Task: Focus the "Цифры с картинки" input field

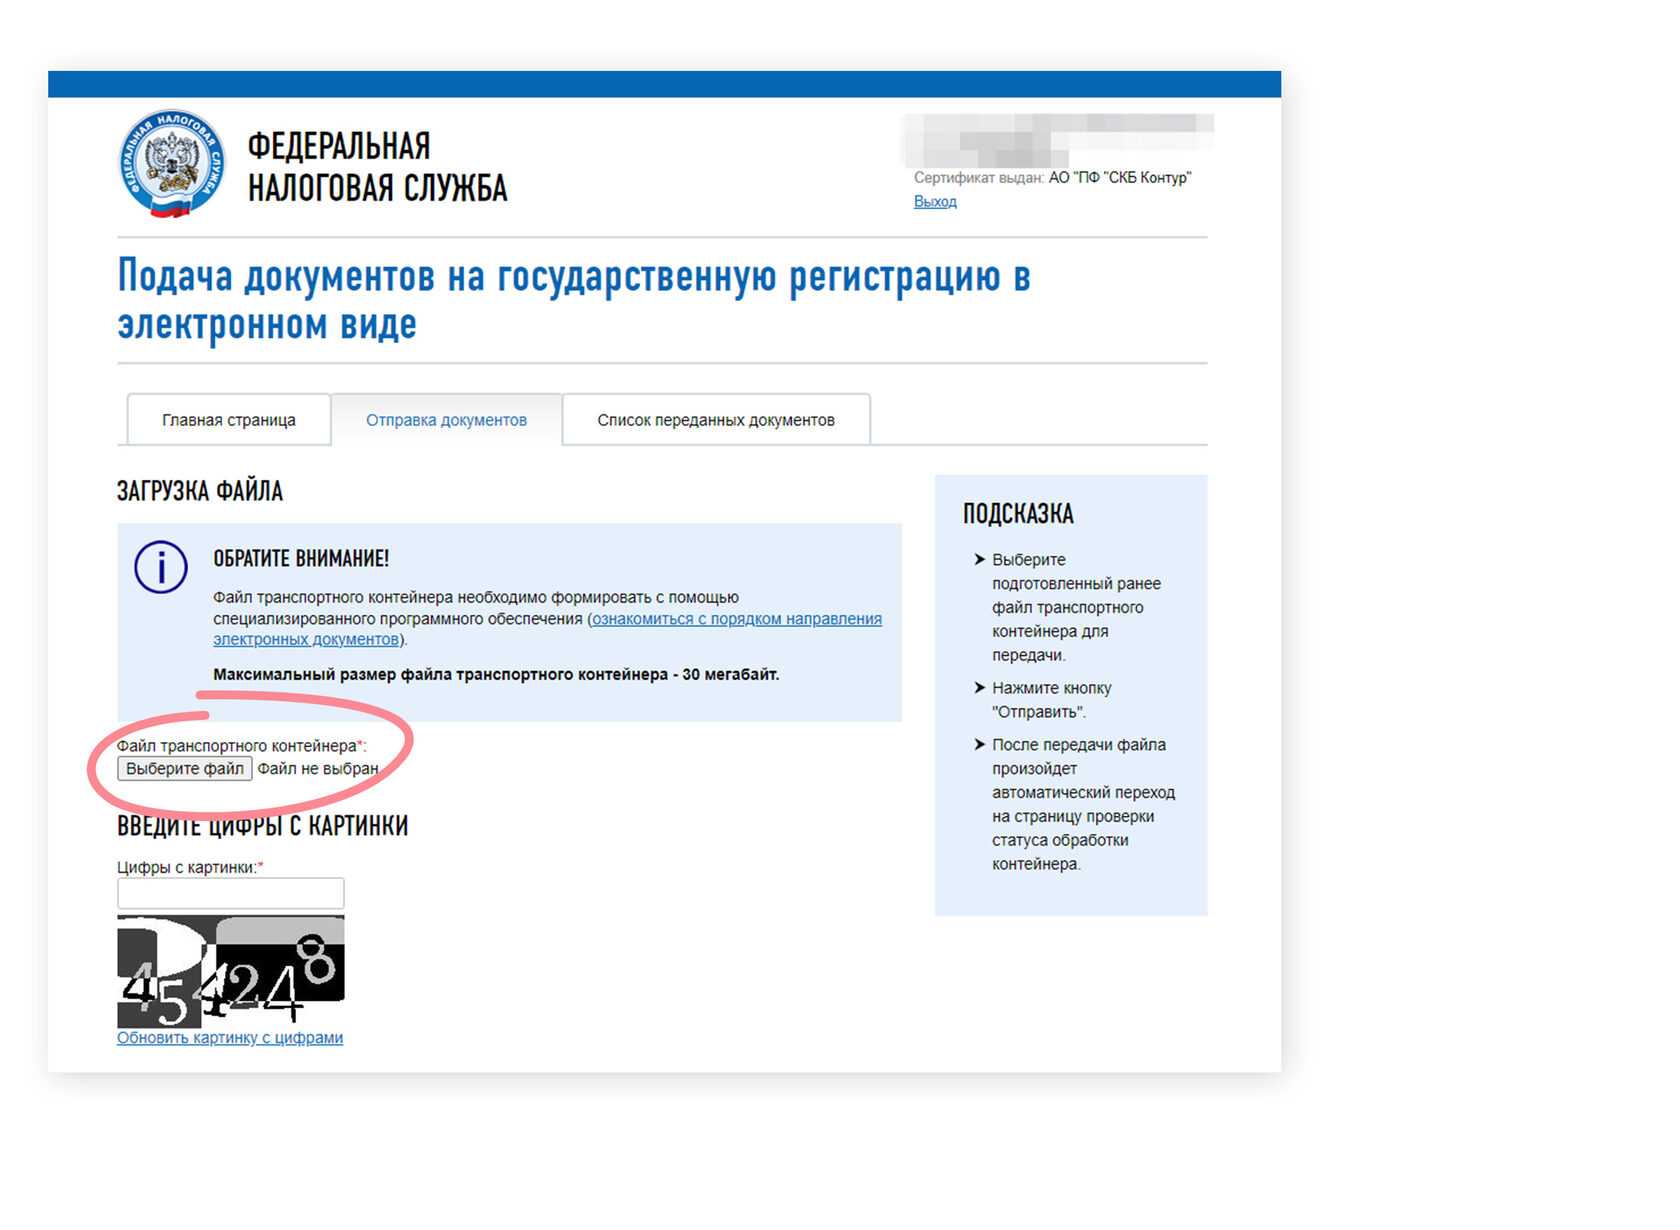Action: [x=231, y=893]
